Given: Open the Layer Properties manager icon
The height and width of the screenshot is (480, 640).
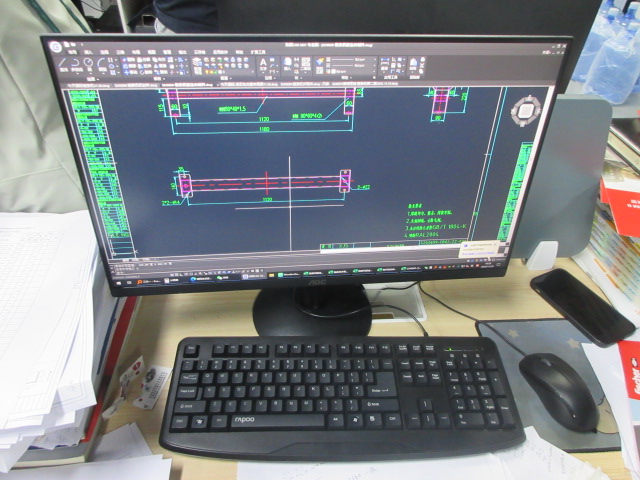Looking at the screenshot, I should click(x=197, y=62).
